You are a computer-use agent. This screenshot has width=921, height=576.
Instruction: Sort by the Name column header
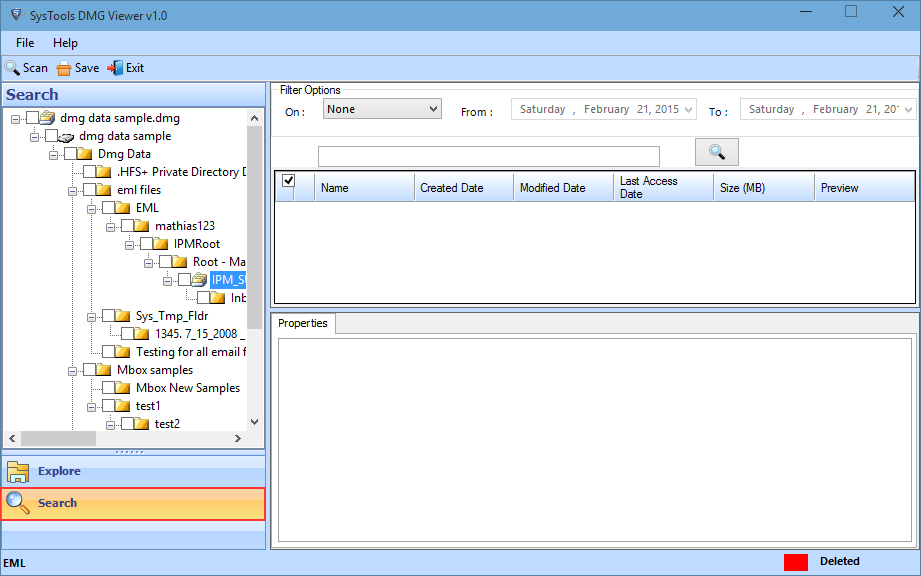coord(364,188)
